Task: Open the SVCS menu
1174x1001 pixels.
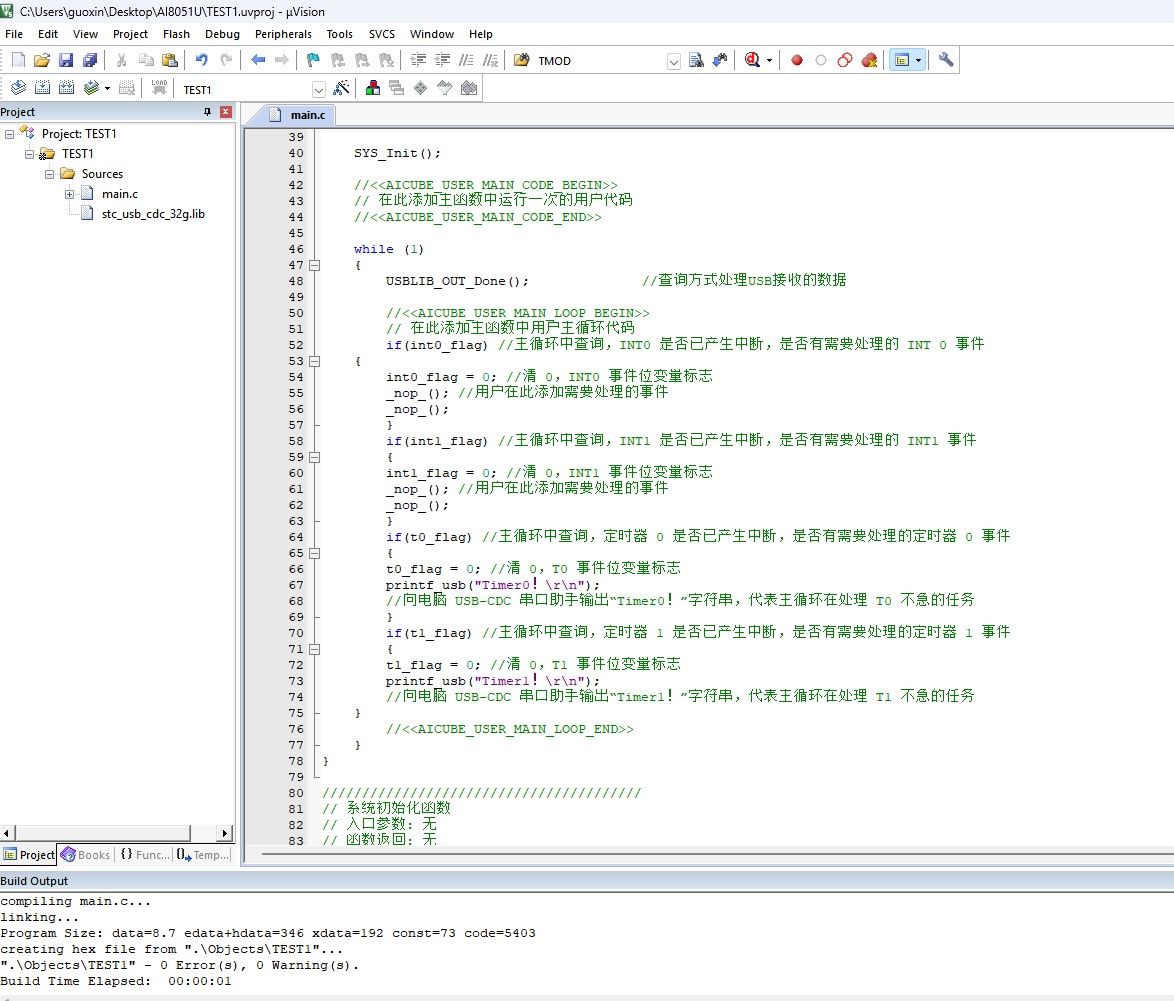Action: pyautogui.click(x=382, y=34)
